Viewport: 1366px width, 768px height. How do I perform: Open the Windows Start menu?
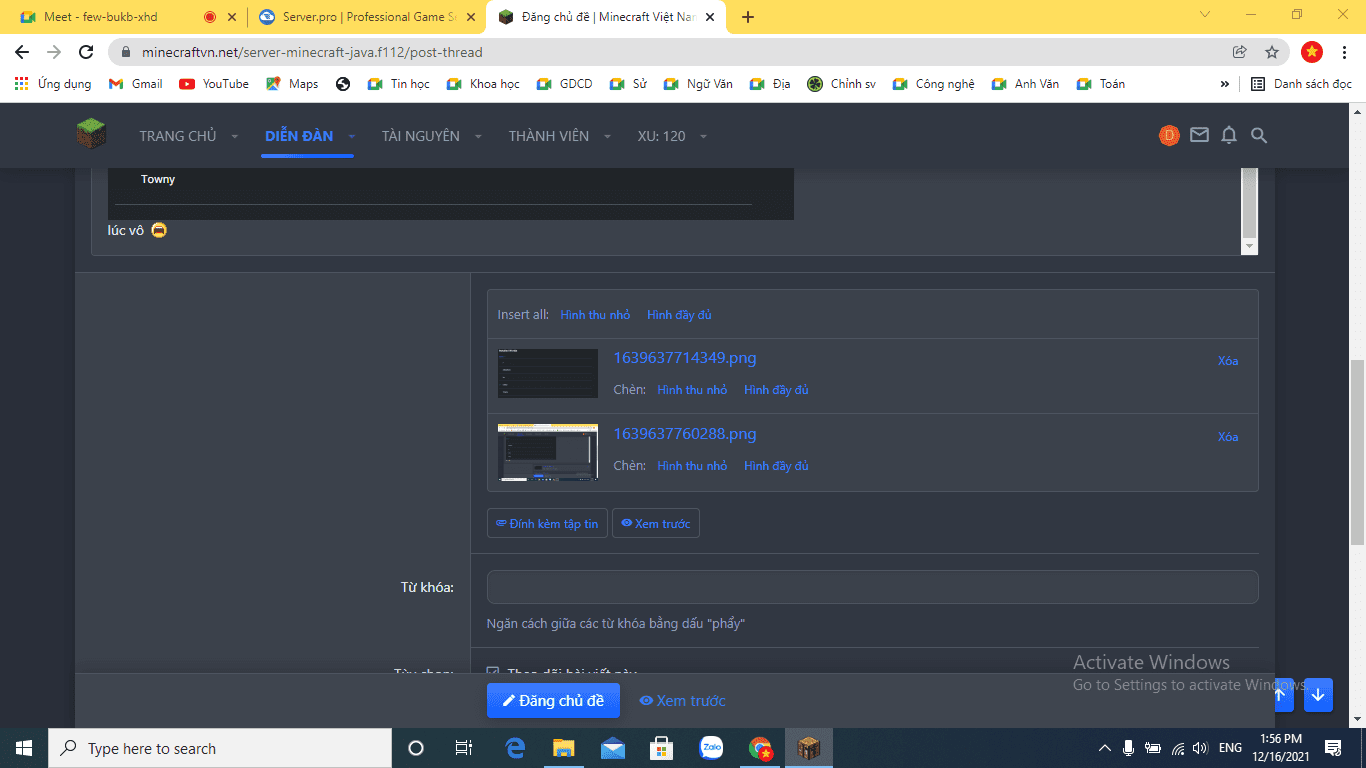pos(24,748)
